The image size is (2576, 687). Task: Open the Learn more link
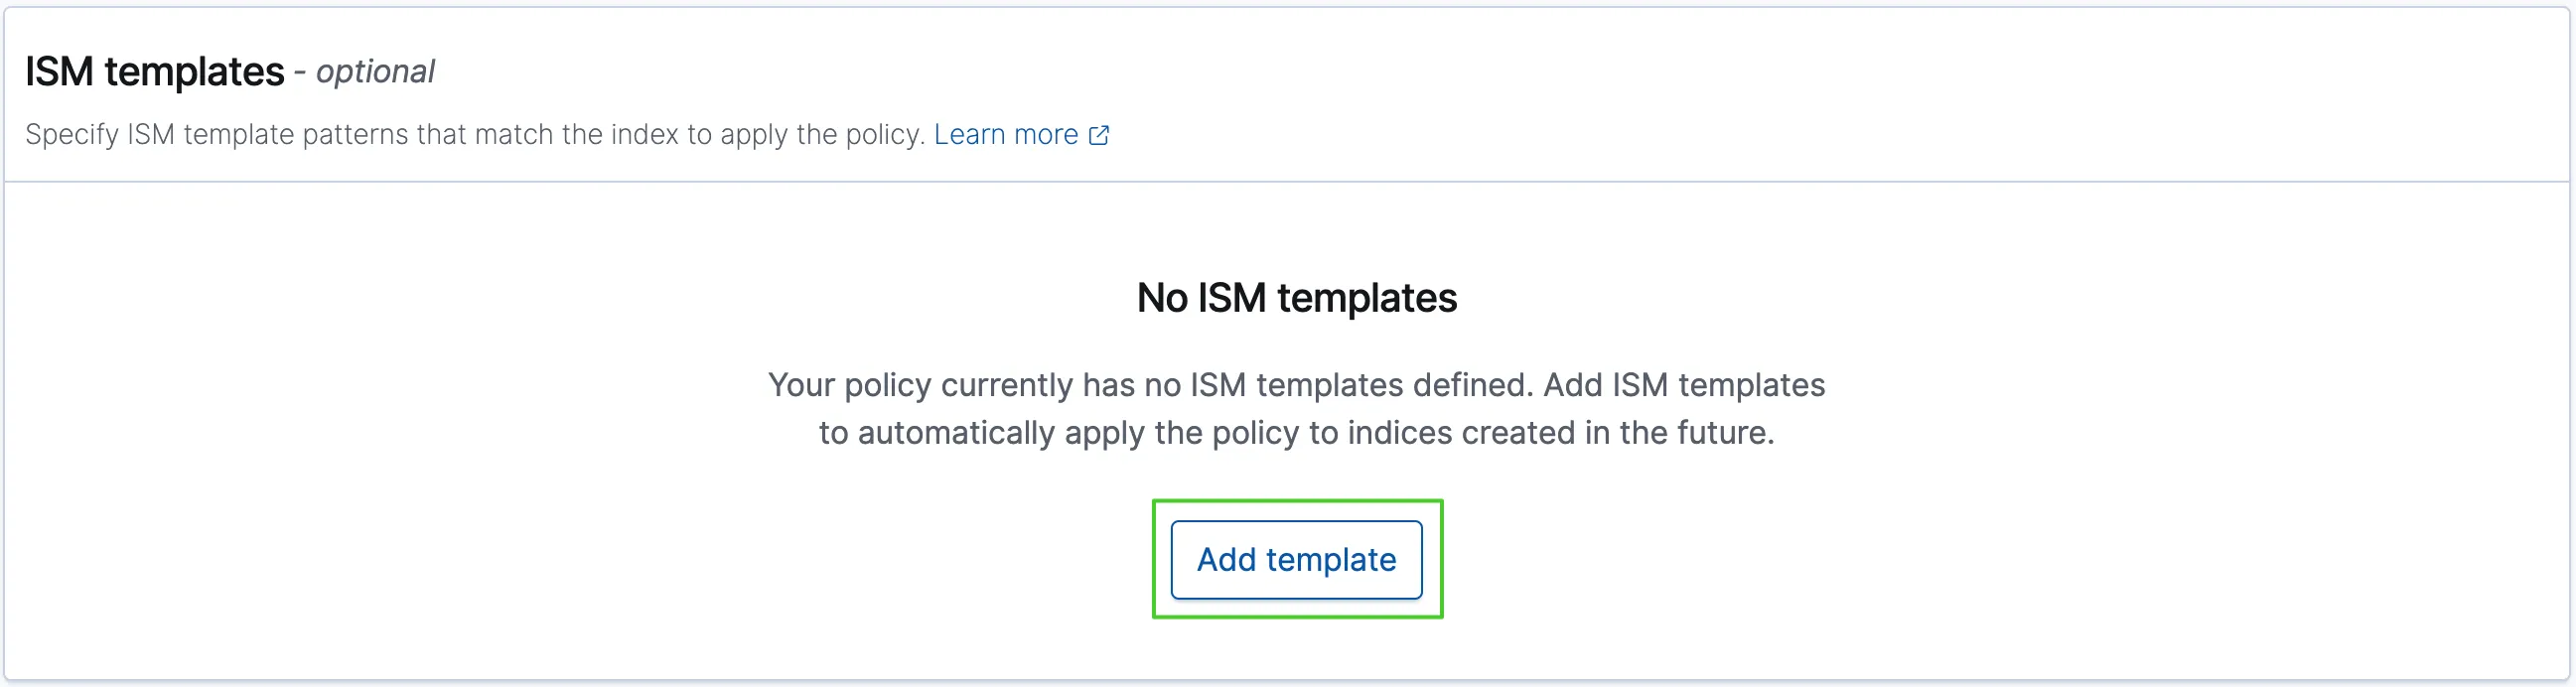(x=1005, y=135)
